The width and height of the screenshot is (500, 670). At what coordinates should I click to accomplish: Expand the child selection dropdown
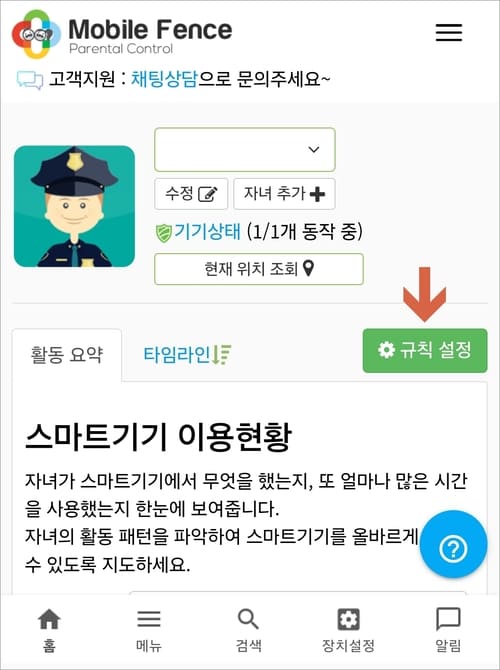[244, 150]
